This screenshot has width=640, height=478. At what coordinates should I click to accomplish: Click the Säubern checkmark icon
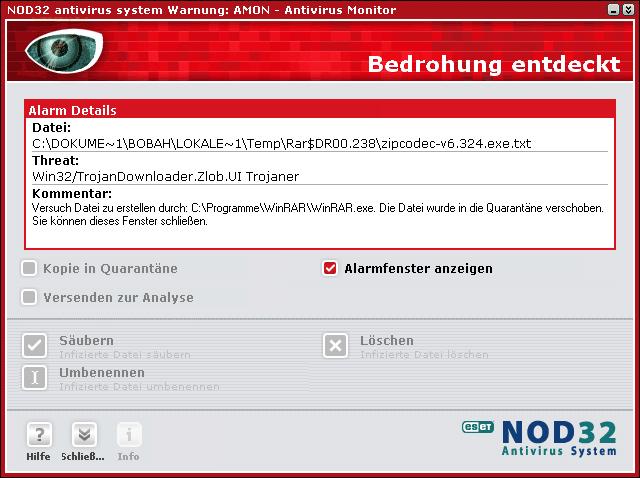click(34, 345)
